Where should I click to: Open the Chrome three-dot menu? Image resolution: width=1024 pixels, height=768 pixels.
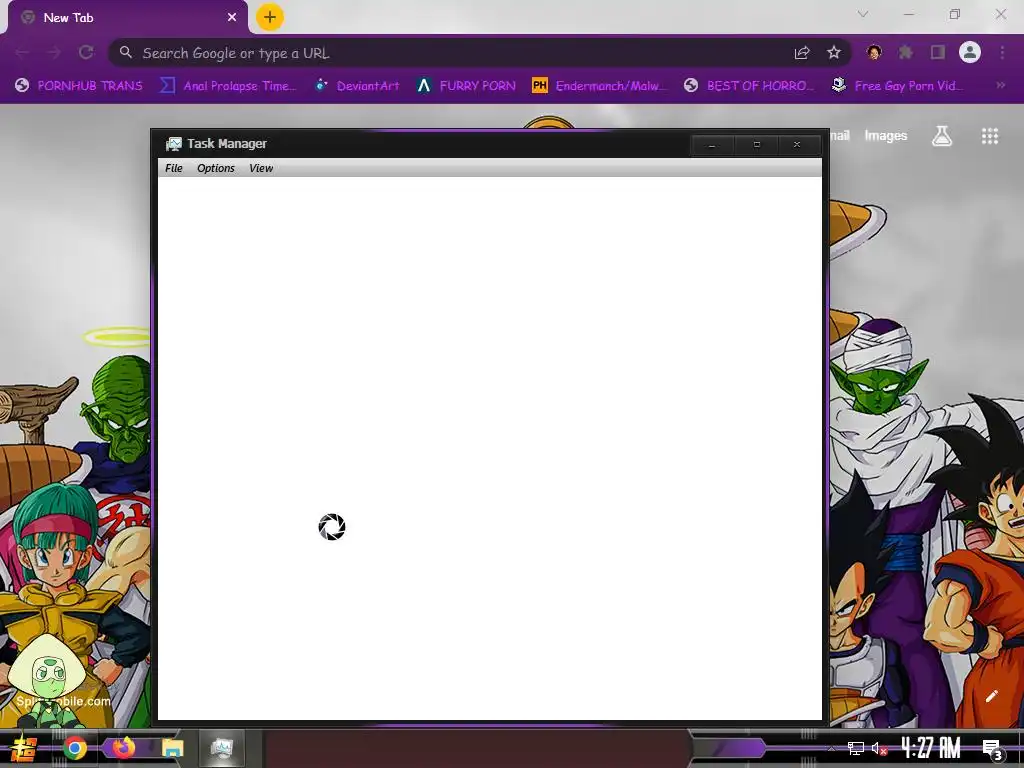(1002, 52)
